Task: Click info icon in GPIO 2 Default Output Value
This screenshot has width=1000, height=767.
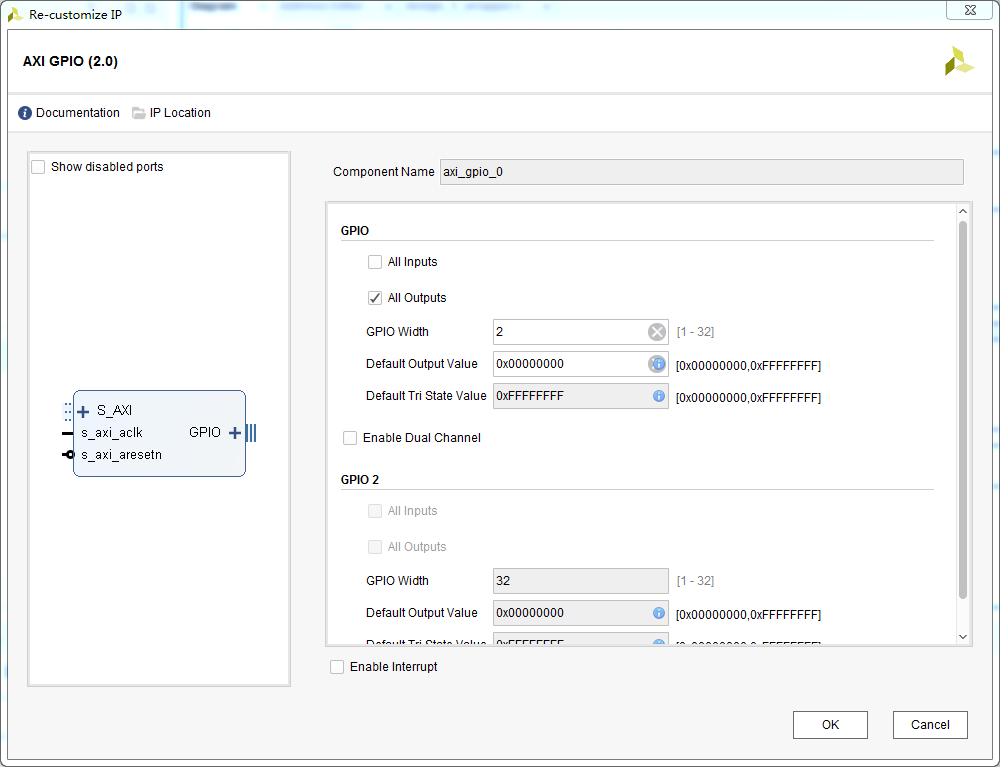Action: click(x=659, y=613)
